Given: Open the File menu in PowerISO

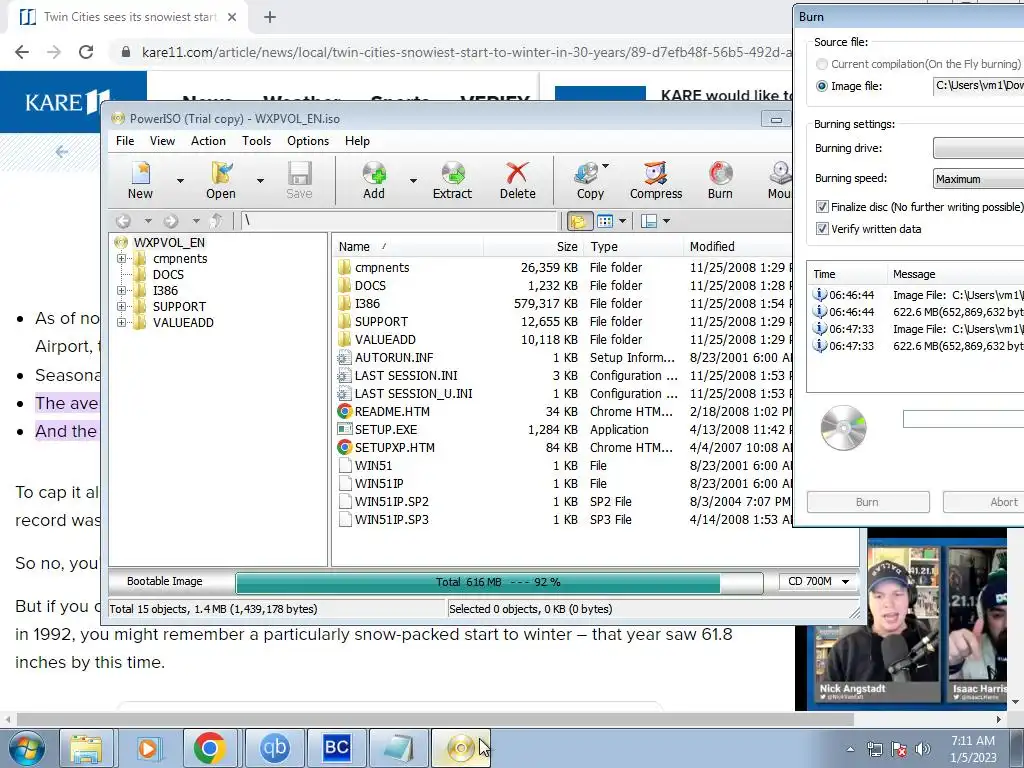Looking at the screenshot, I should (125, 141).
